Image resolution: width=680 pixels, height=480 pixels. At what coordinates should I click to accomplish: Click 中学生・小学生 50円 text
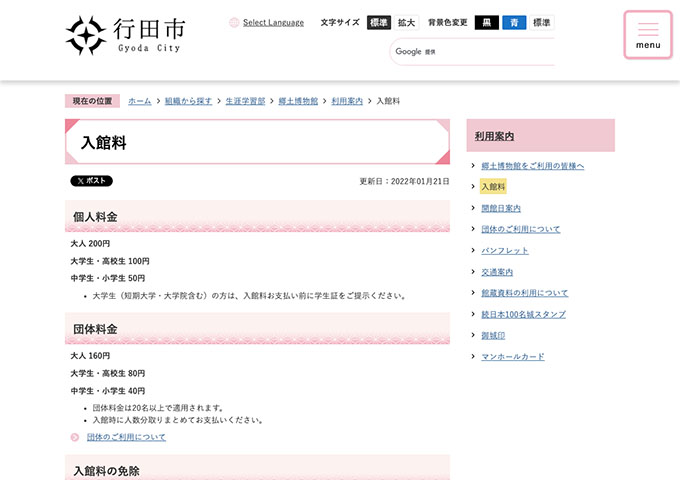(x=108, y=278)
